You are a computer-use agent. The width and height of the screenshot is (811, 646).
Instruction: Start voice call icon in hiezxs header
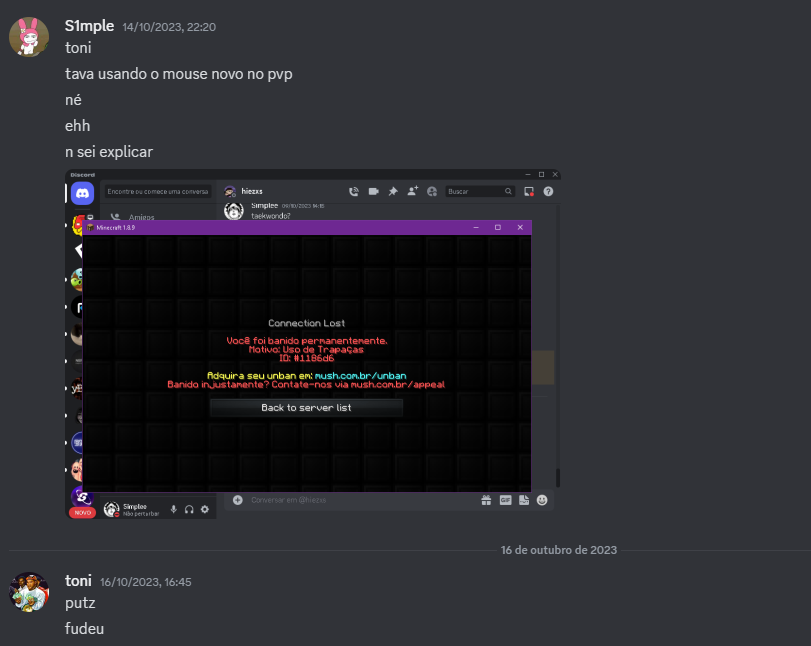tap(354, 191)
